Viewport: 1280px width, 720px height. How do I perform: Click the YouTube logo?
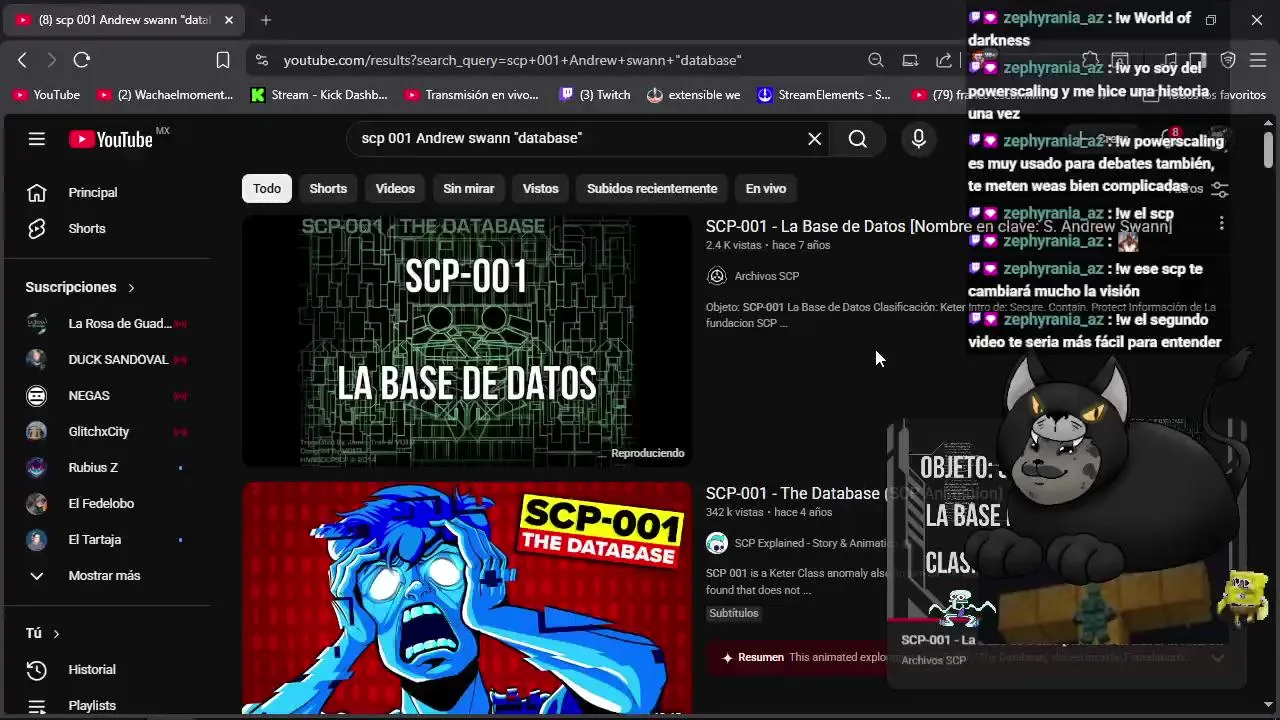click(111, 139)
